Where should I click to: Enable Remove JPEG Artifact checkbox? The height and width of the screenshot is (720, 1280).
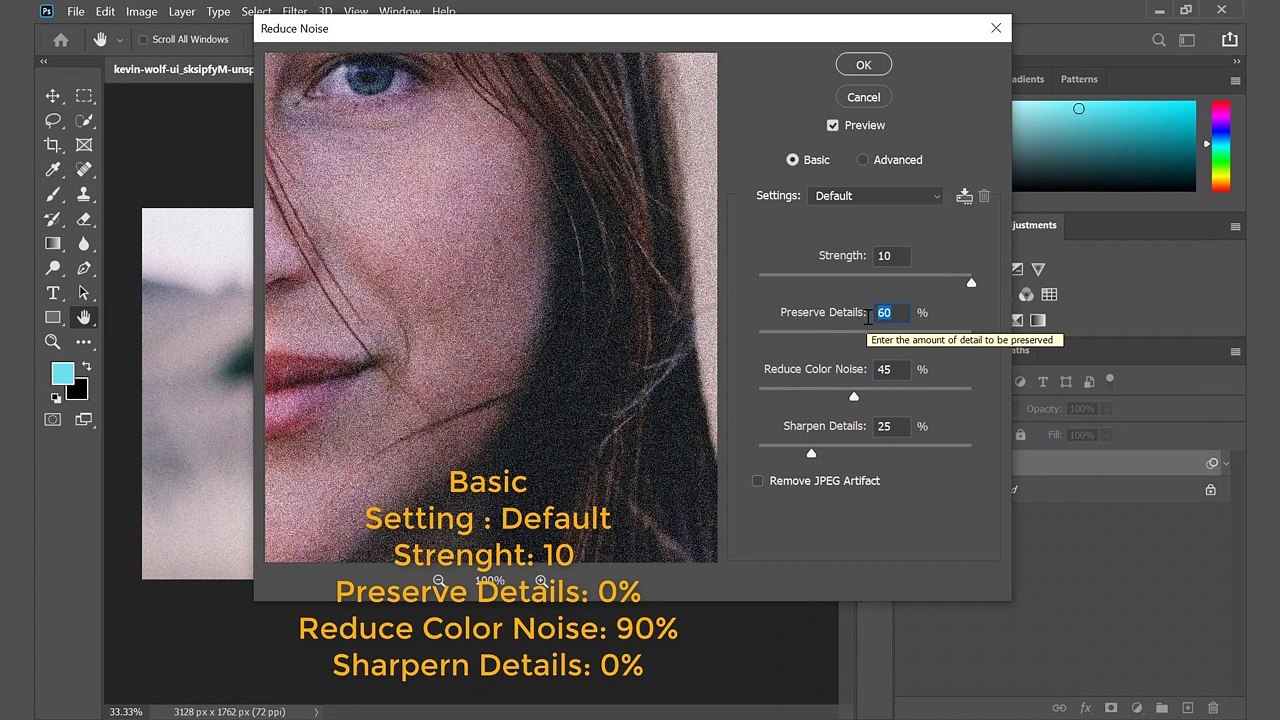(757, 481)
